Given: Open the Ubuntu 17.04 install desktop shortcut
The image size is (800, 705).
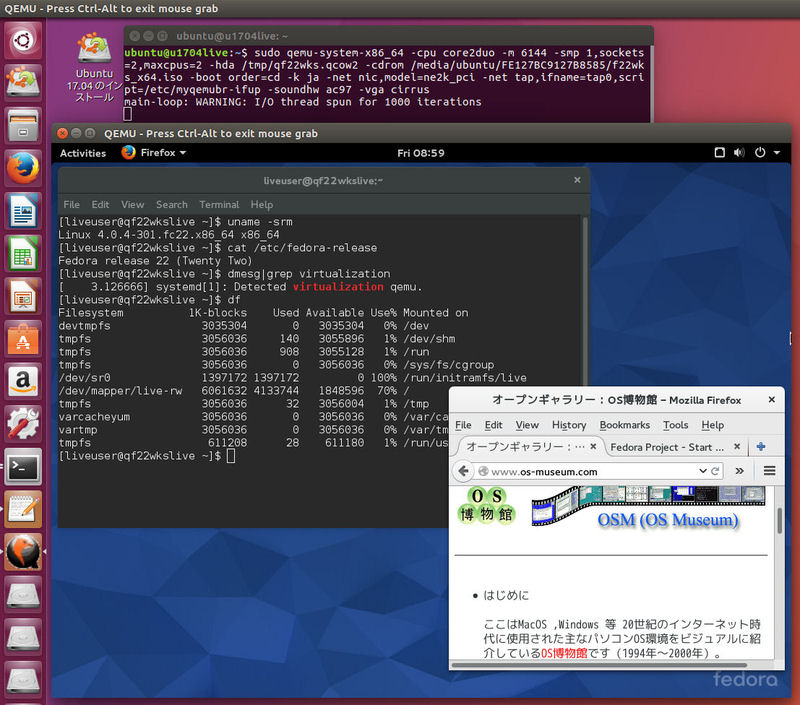Looking at the screenshot, I should (x=94, y=67).
